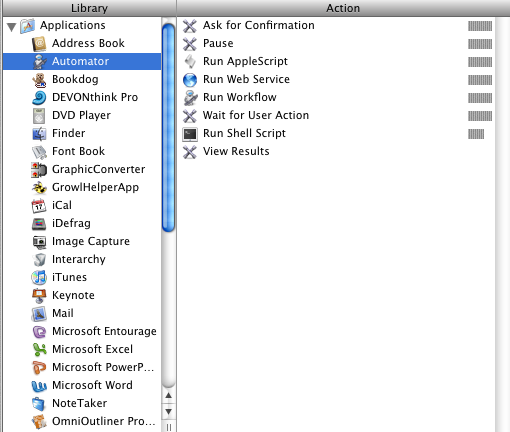The height and width of the screenshot is (432, 510).
Task: Click the GraphicConverter icon
Action: coord(39,170)
